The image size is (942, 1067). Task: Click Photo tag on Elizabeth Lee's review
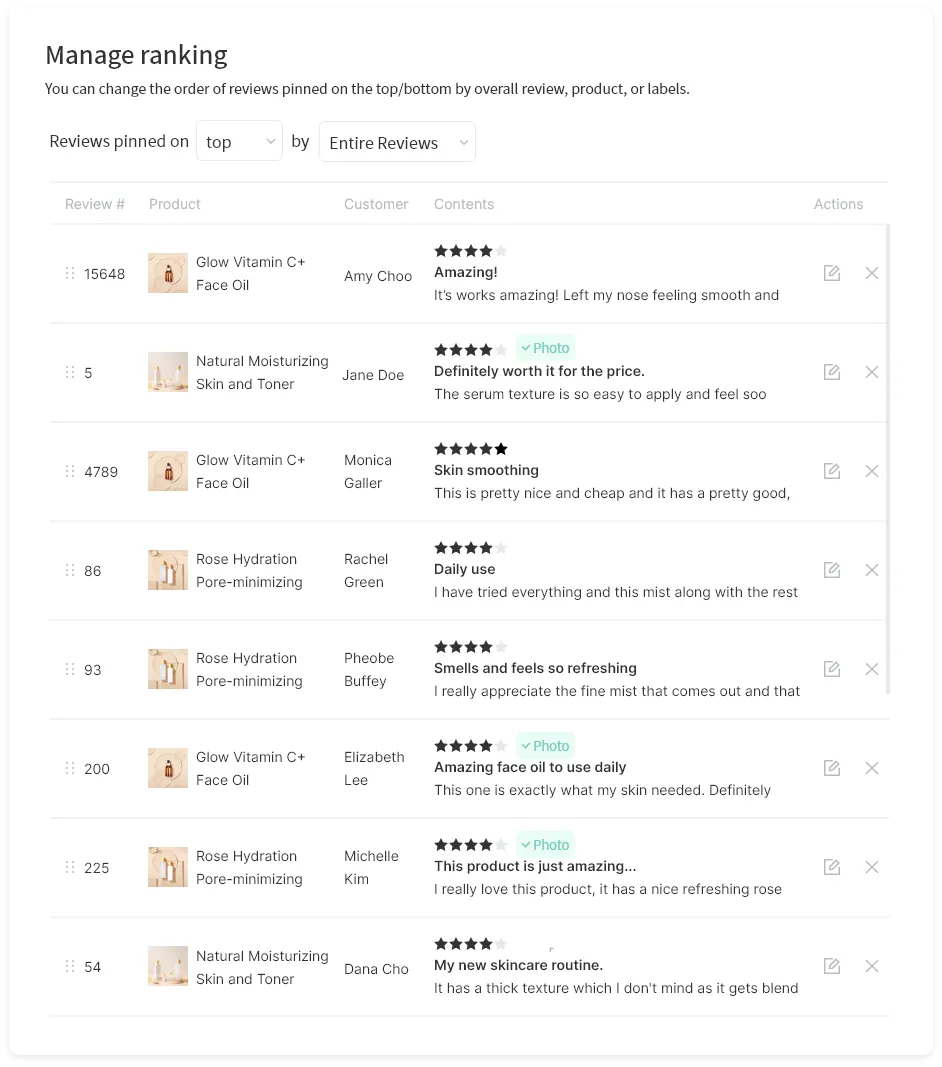pos(546,746)
